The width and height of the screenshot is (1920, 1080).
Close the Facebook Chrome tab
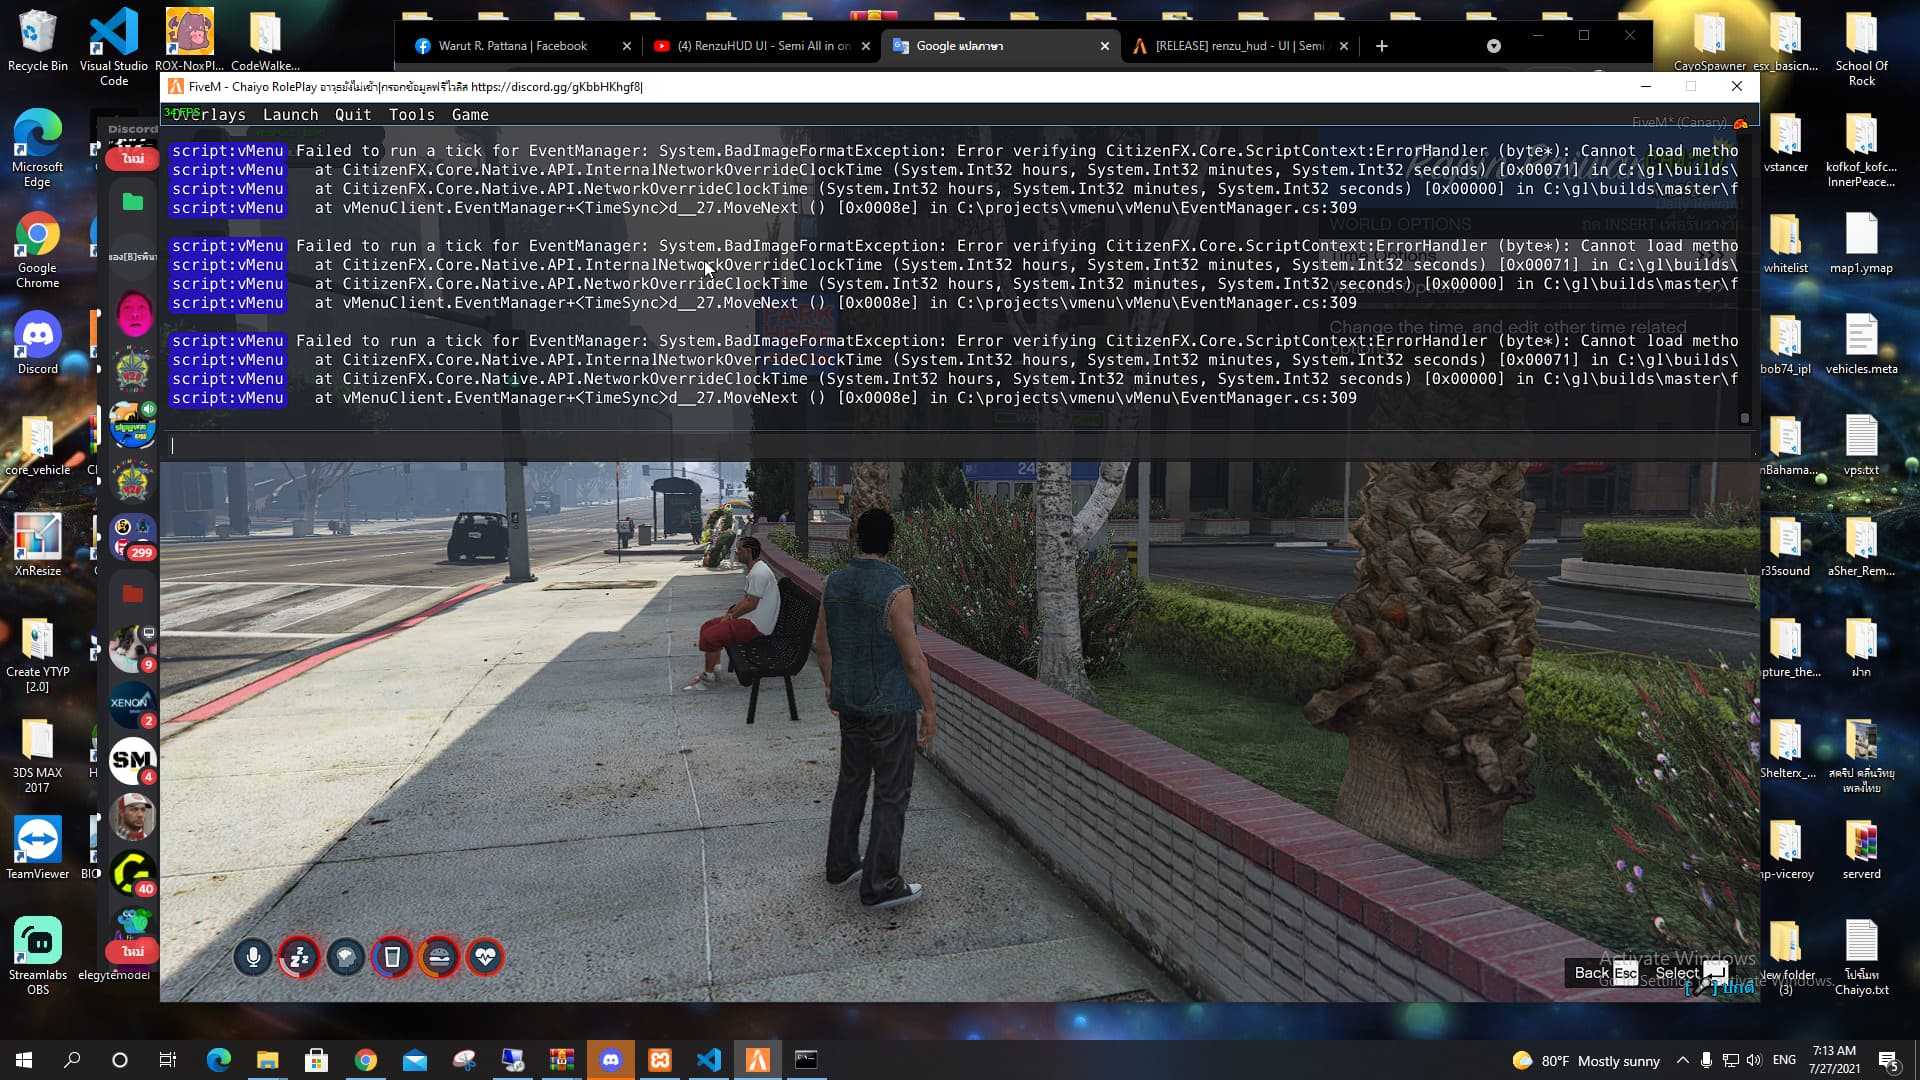626,46
